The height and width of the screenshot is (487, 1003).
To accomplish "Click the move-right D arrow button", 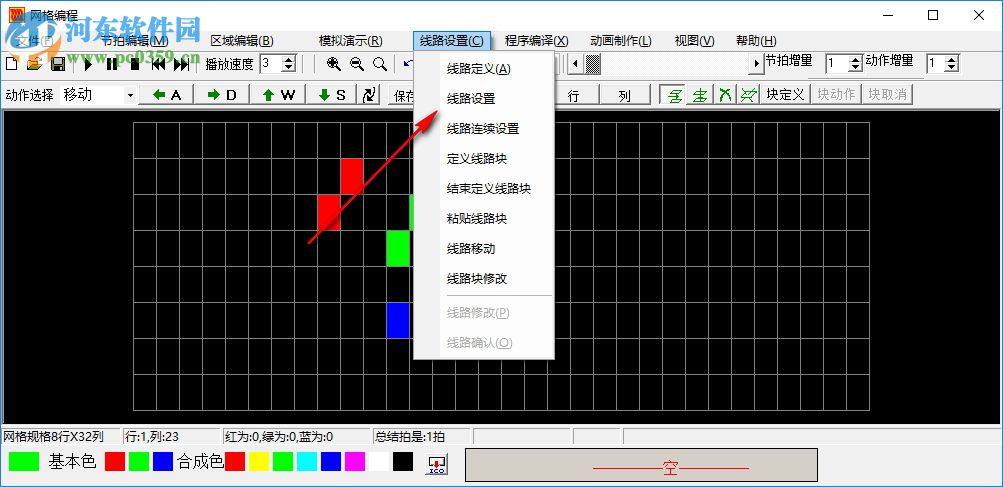I will (x=223, y=95).
